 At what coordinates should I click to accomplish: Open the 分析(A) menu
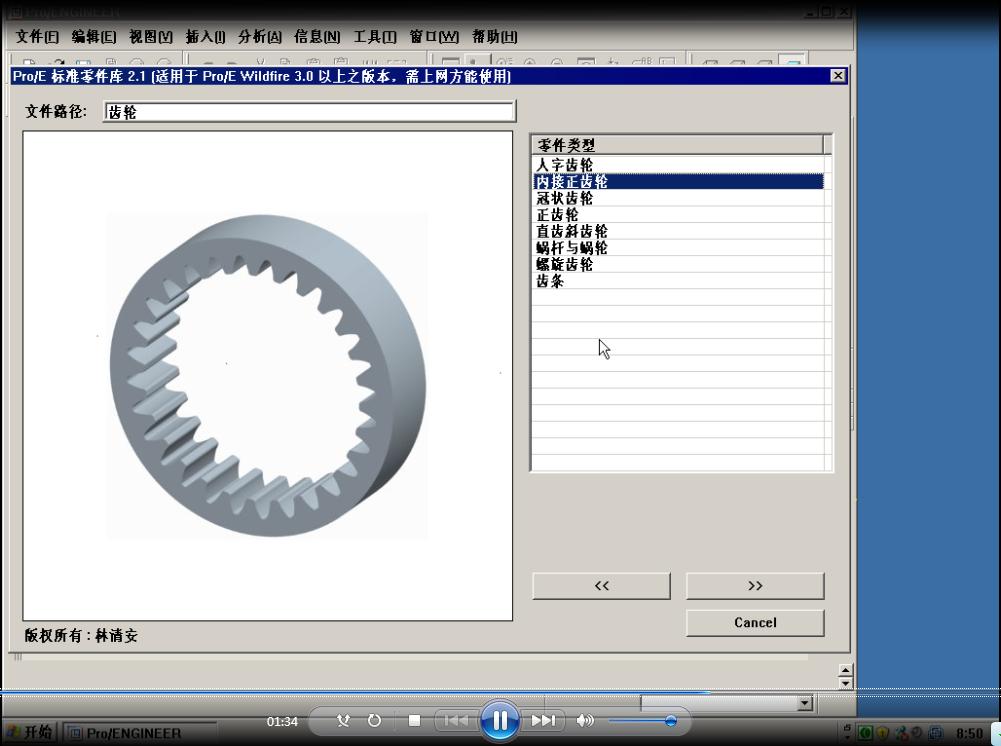tap(260, 36)
